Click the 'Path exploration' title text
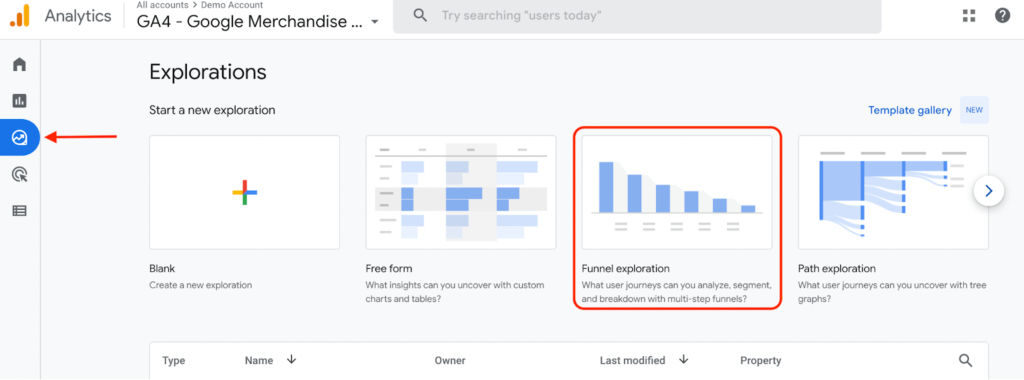Image resolution: width=1024 pixels, height=380 pixels. click(x=837, y=268)
